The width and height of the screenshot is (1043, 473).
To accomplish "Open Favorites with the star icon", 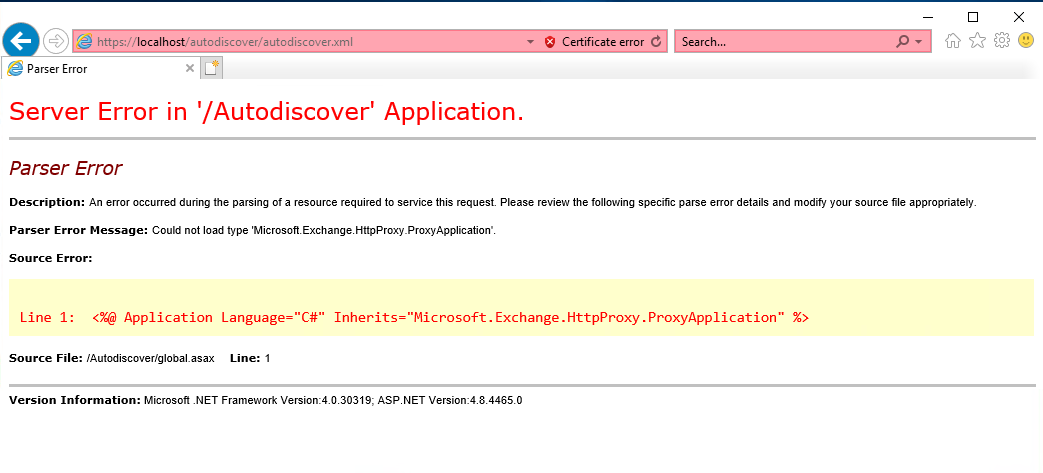I will (977, 41).
